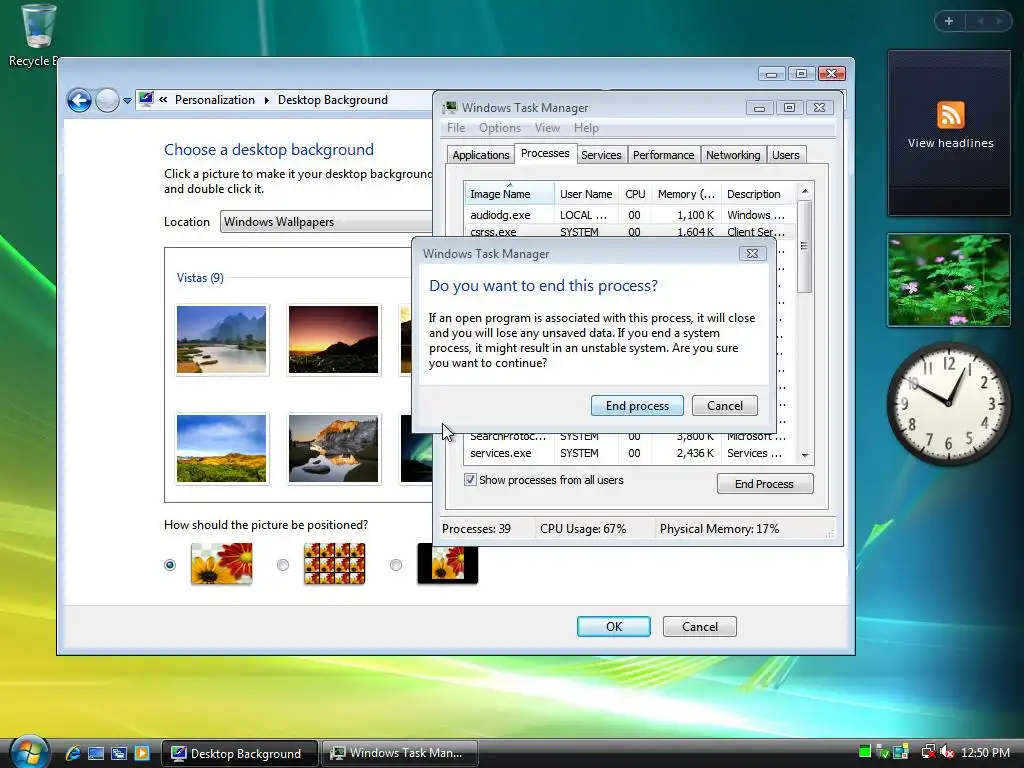Image resolution: width=1024 pixels, height=768 pixels.
Task: Launch Internet Explorer from Quick Launch
Action: 73,753
